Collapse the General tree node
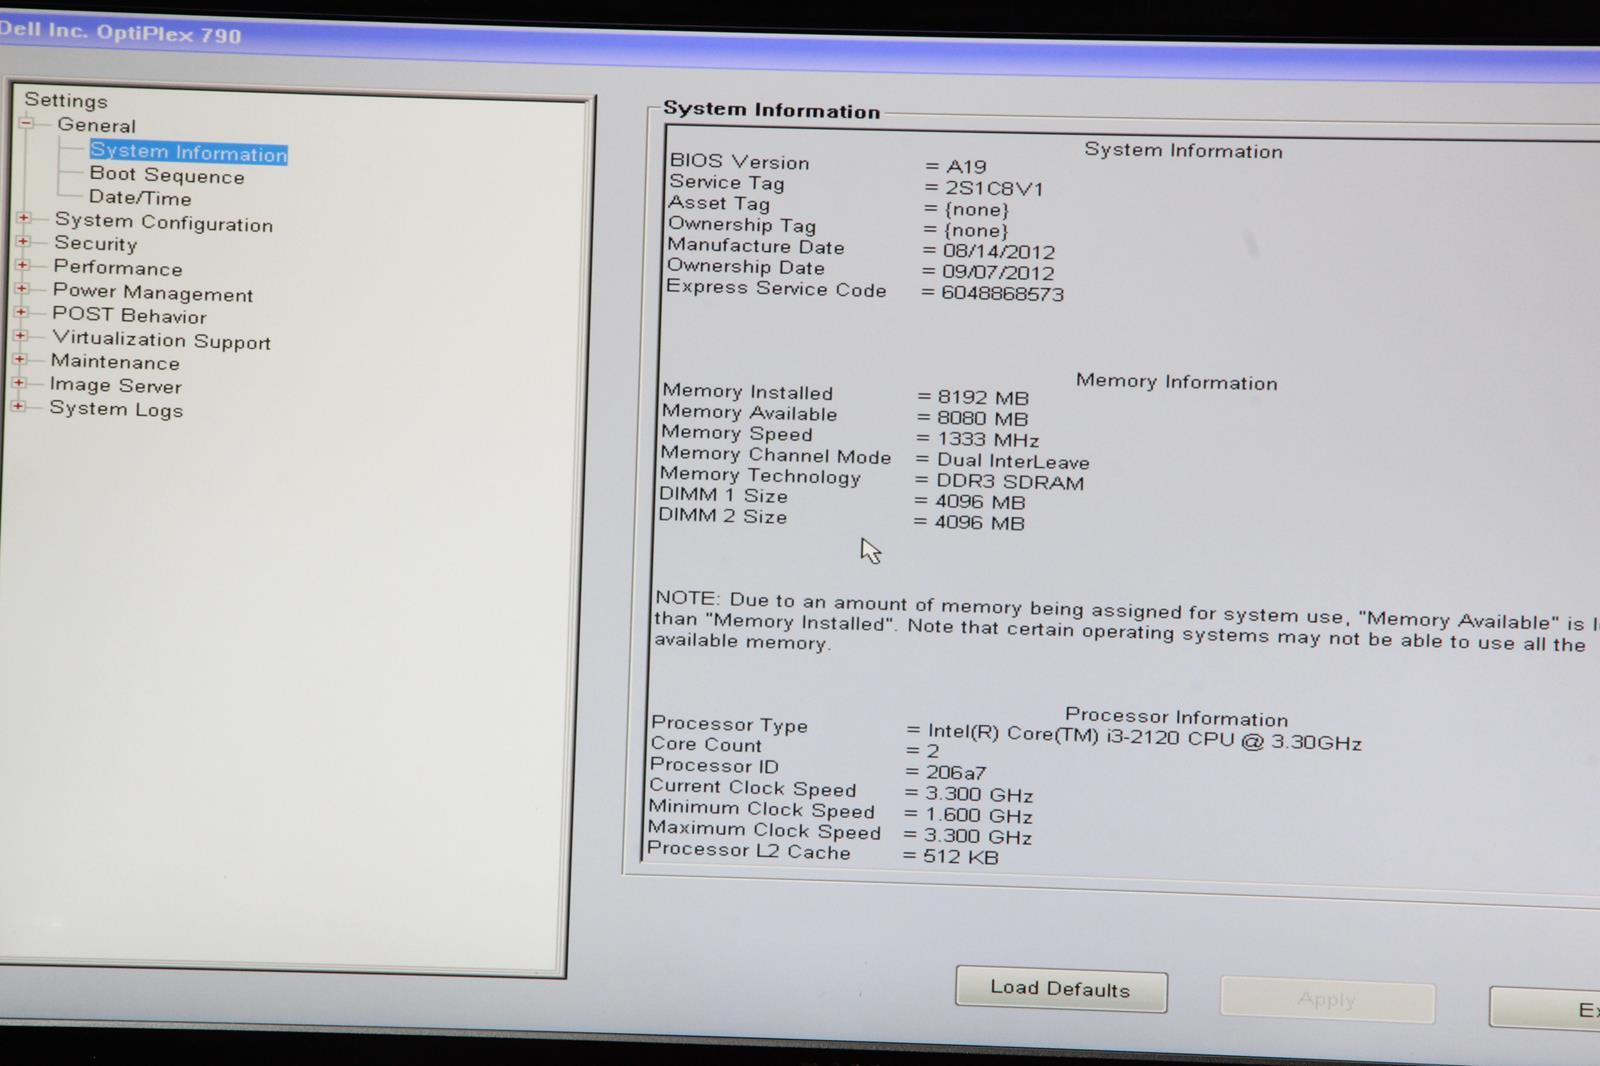The height and width of the screenshot is (1066, 1600). 26,123
